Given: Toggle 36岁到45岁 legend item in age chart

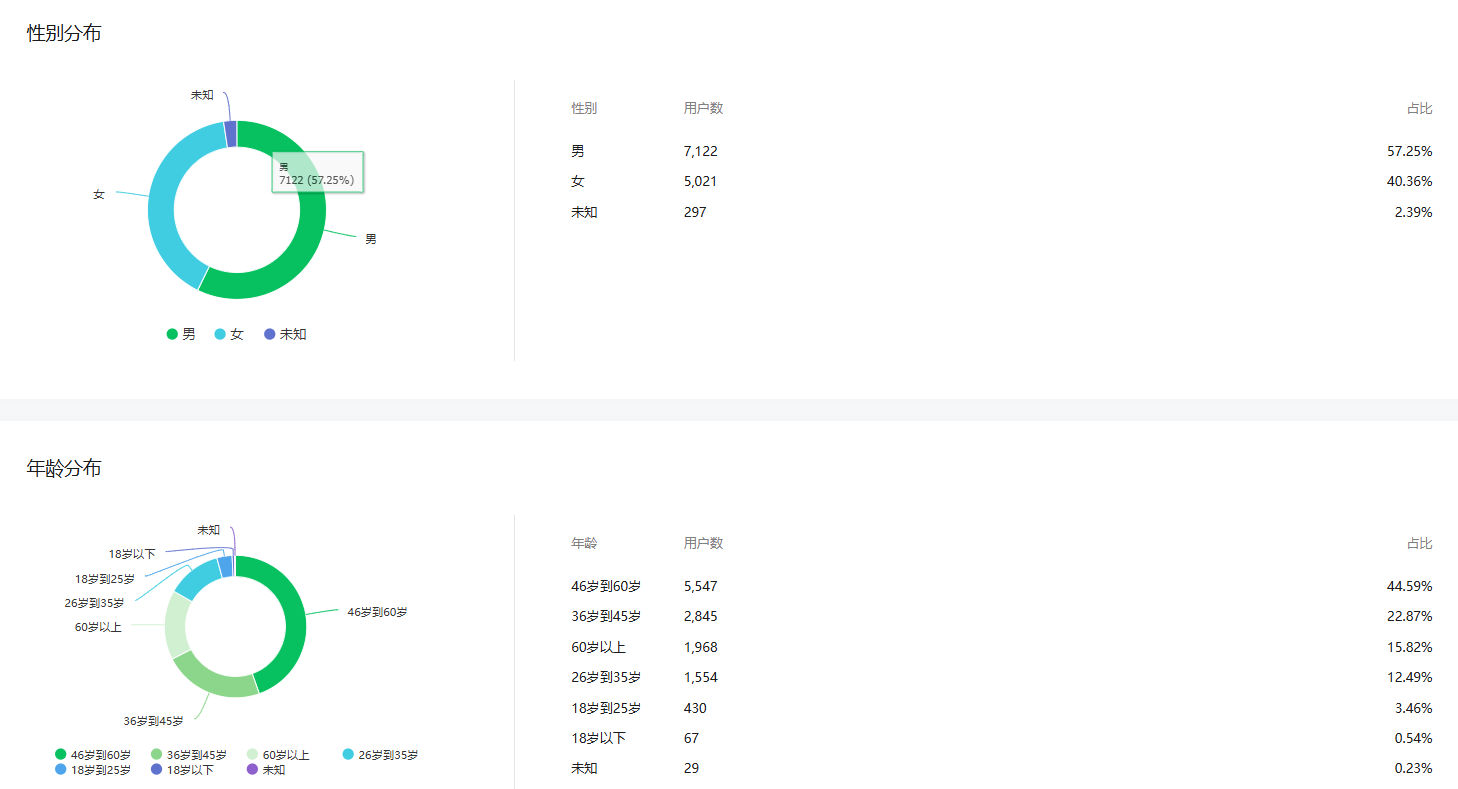Looking at the screenshot, I should [189, 755].
